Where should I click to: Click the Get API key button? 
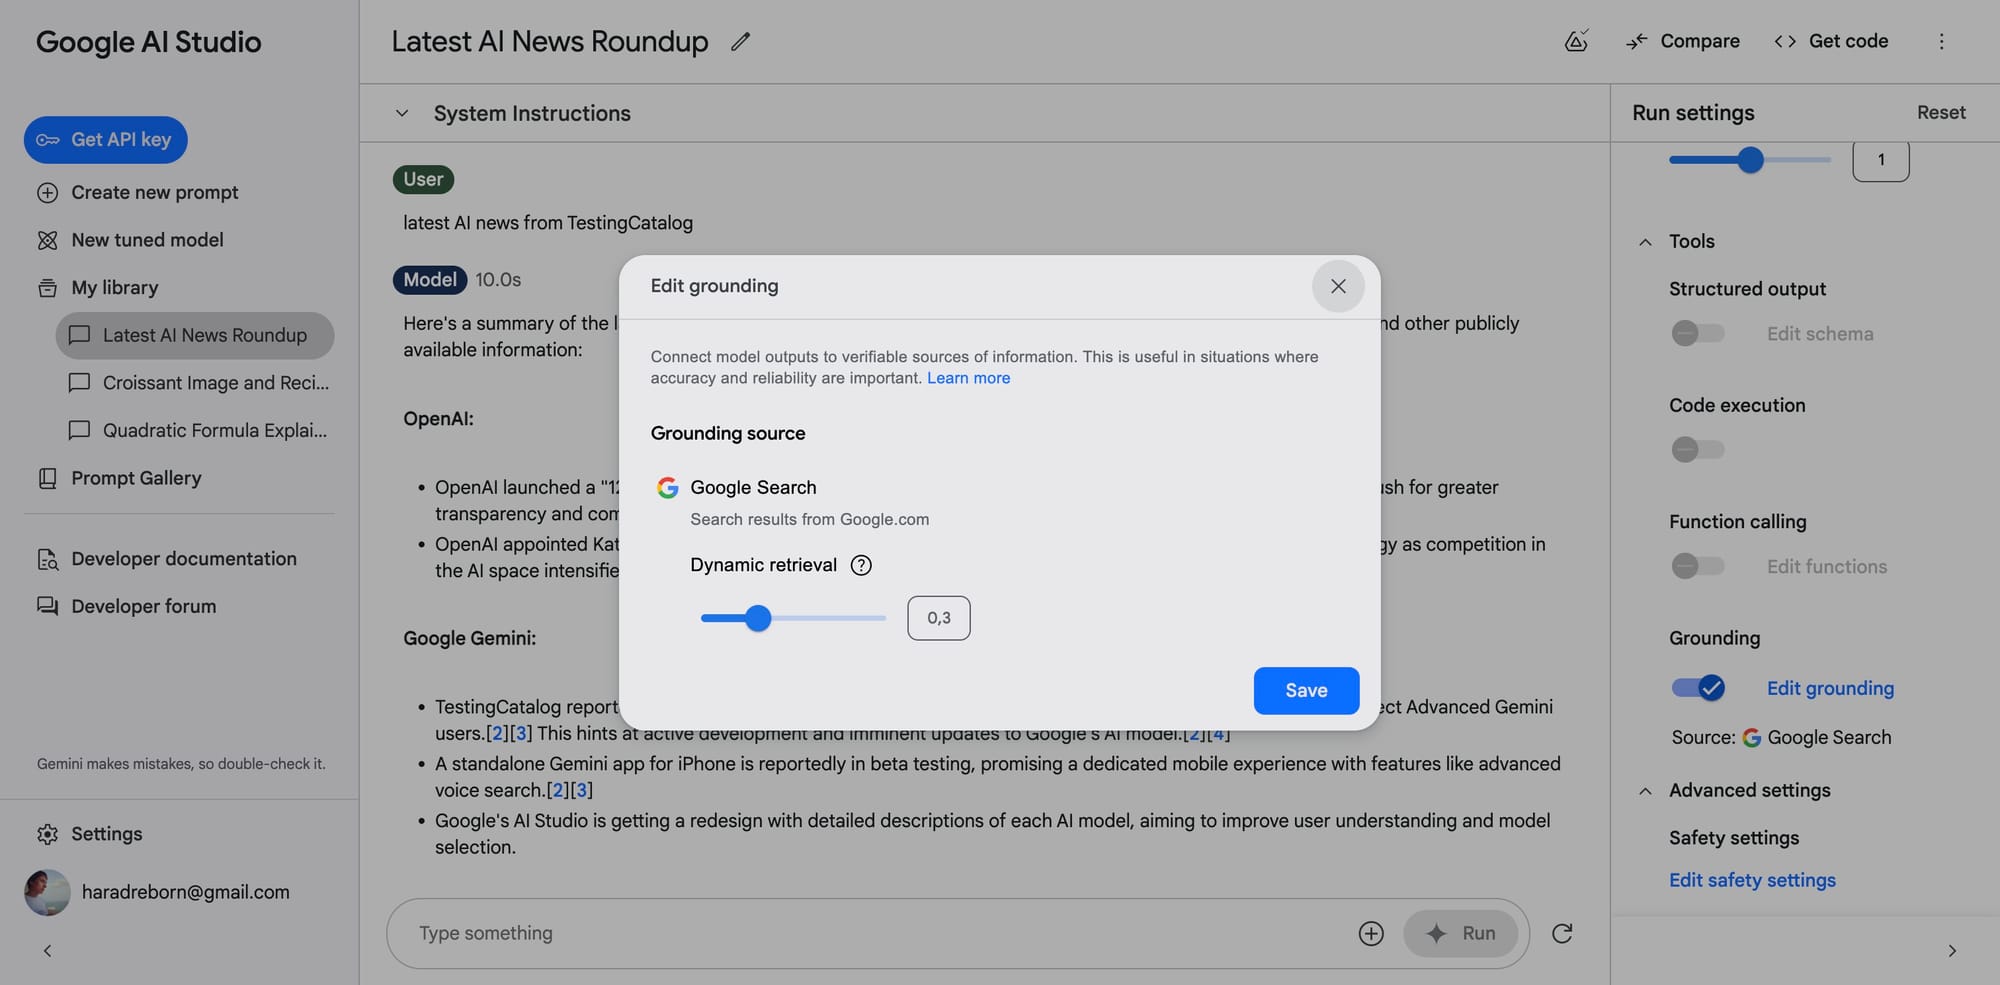click(106, 140)
